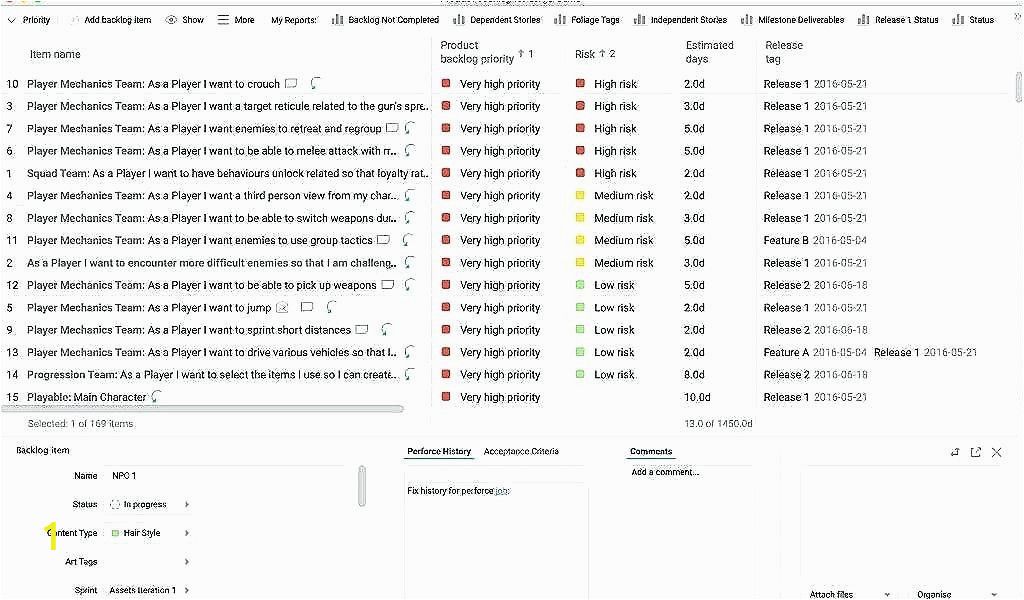Open the Priority view dropdown
Image resolution: width=1024 pixels, height=600 pixels.
(x=29, y=20)
